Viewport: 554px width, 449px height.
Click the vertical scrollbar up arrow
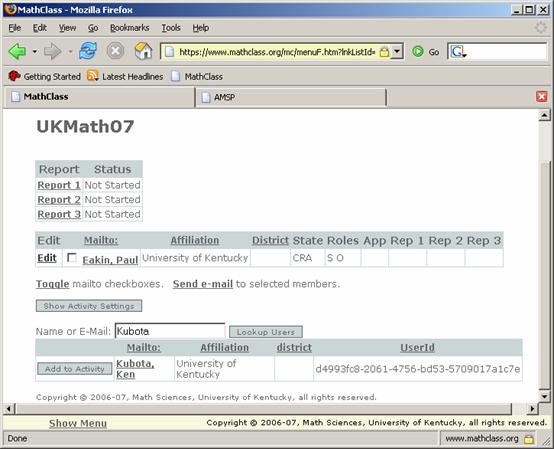[x=544, y=115]
